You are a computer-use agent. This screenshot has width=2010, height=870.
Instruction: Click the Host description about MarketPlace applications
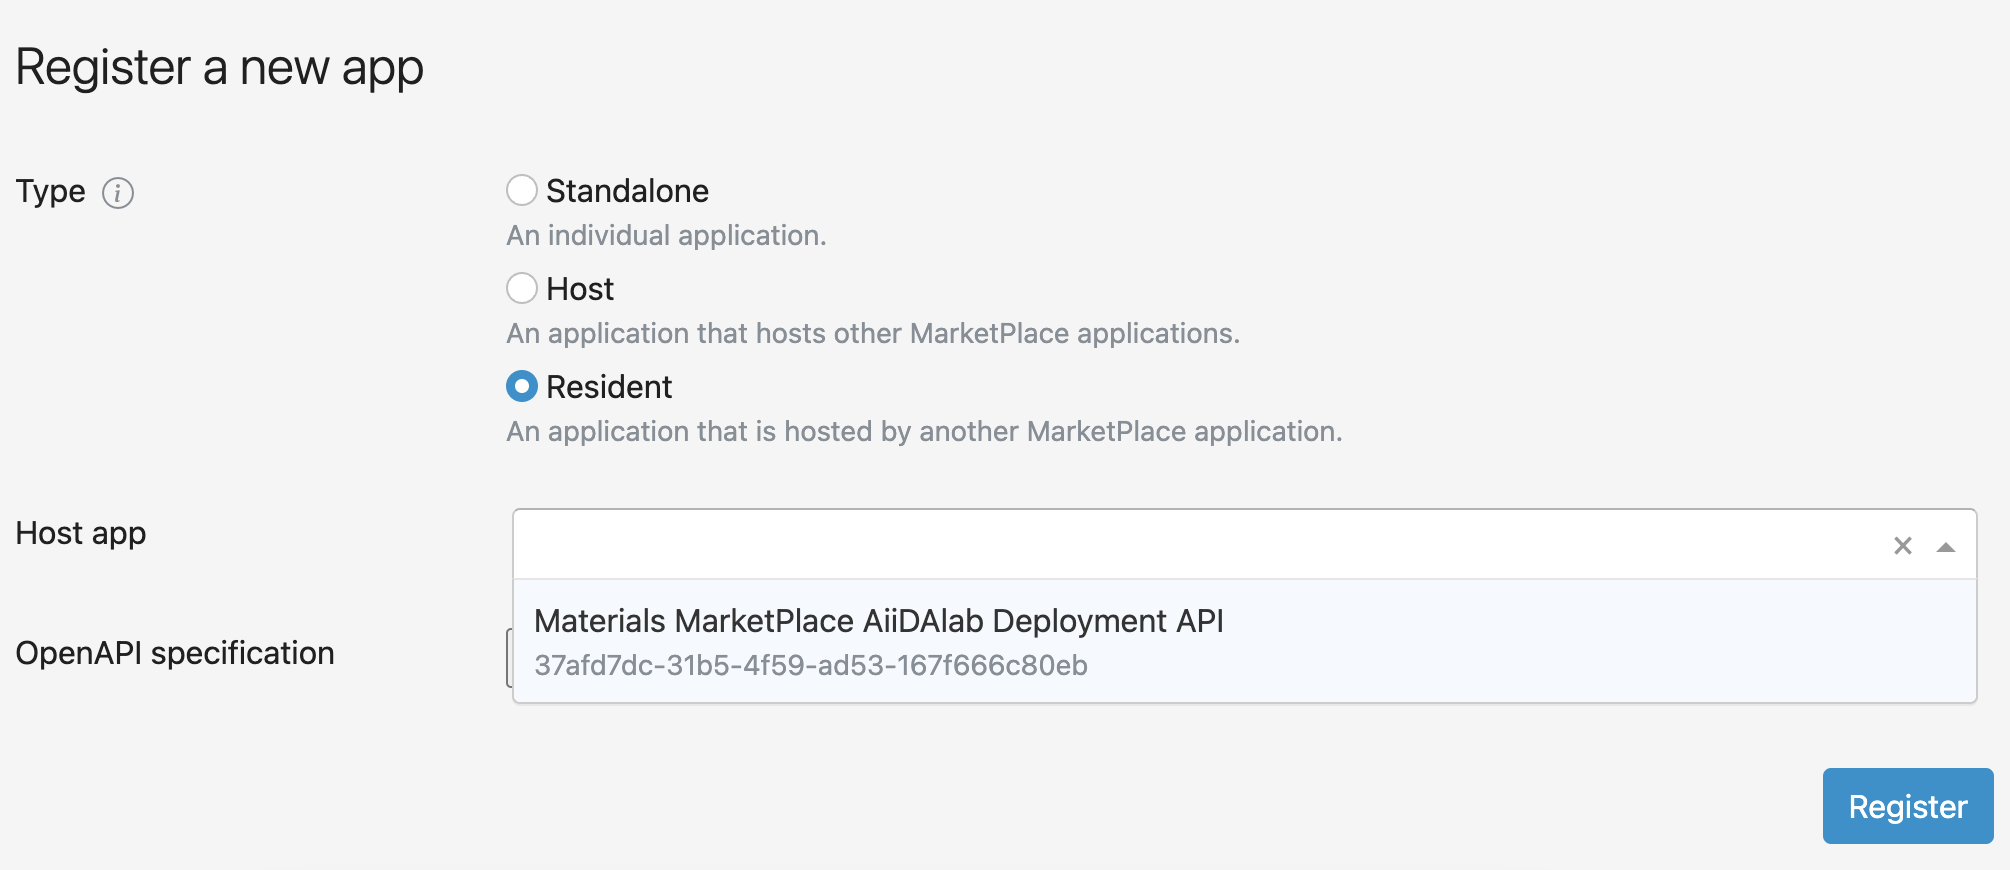[x=873, y=333]
